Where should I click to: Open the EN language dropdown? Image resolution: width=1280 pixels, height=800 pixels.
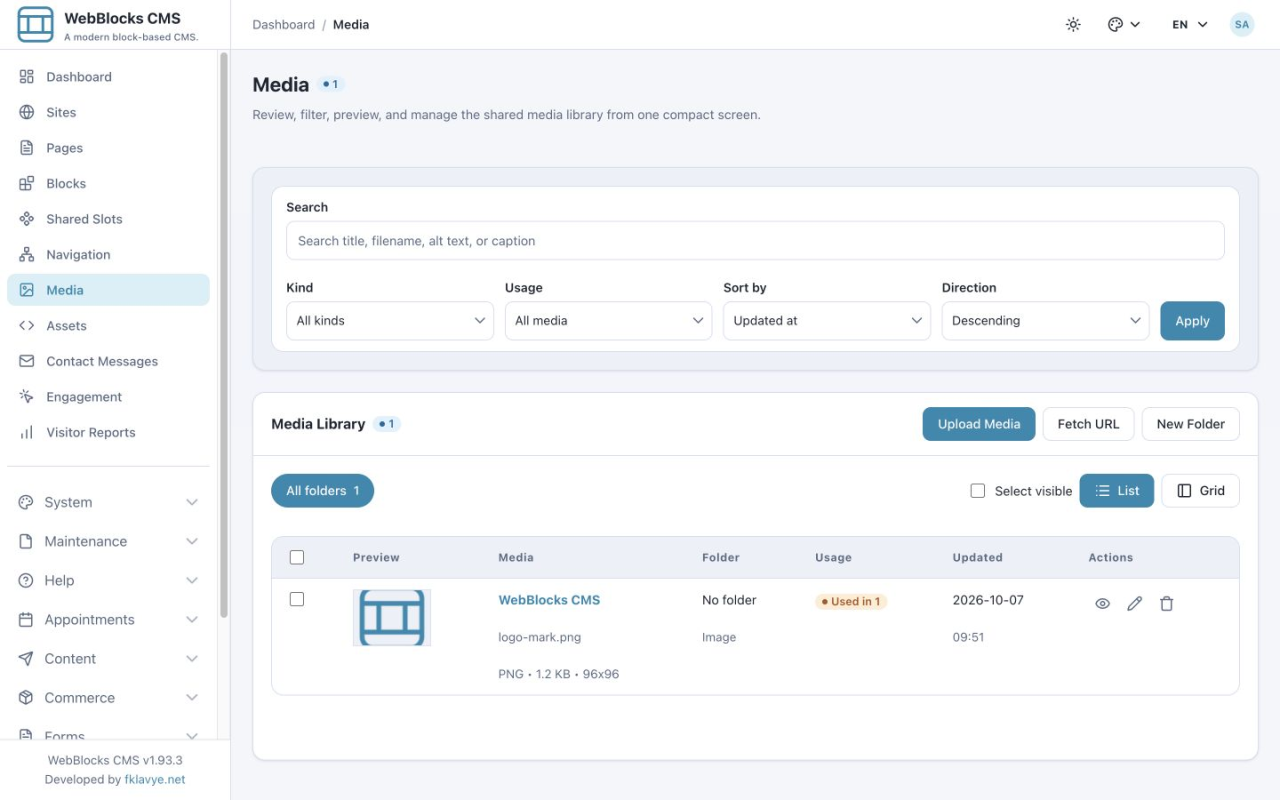[1190, 24]
